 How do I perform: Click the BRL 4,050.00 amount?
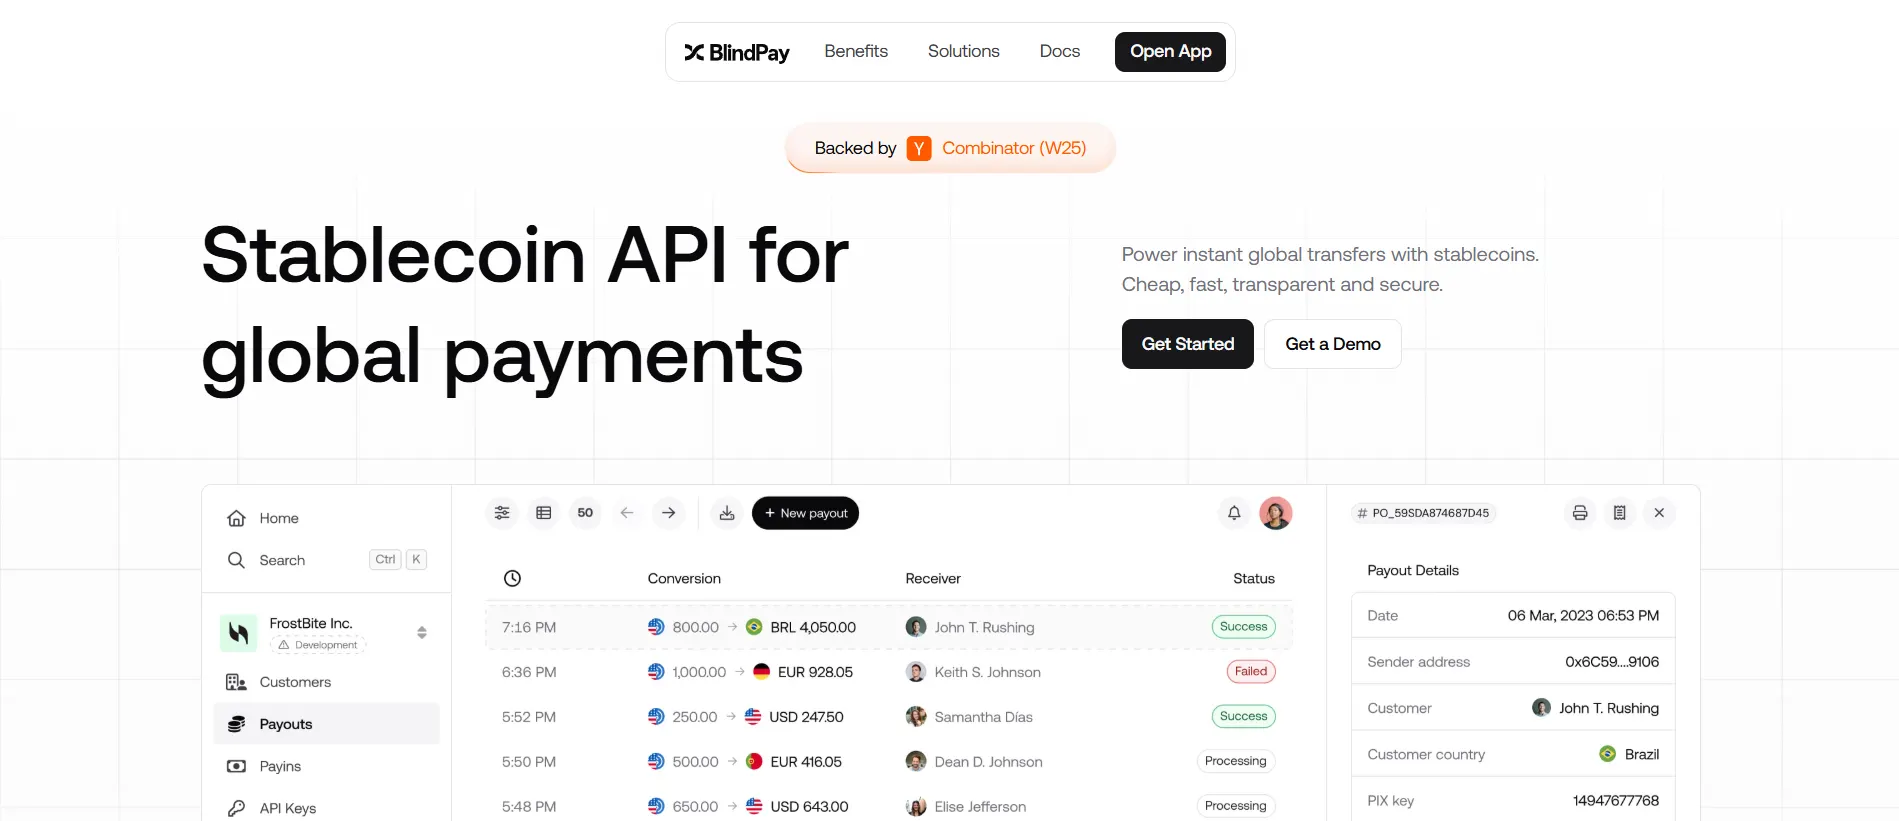click(813, 627)
